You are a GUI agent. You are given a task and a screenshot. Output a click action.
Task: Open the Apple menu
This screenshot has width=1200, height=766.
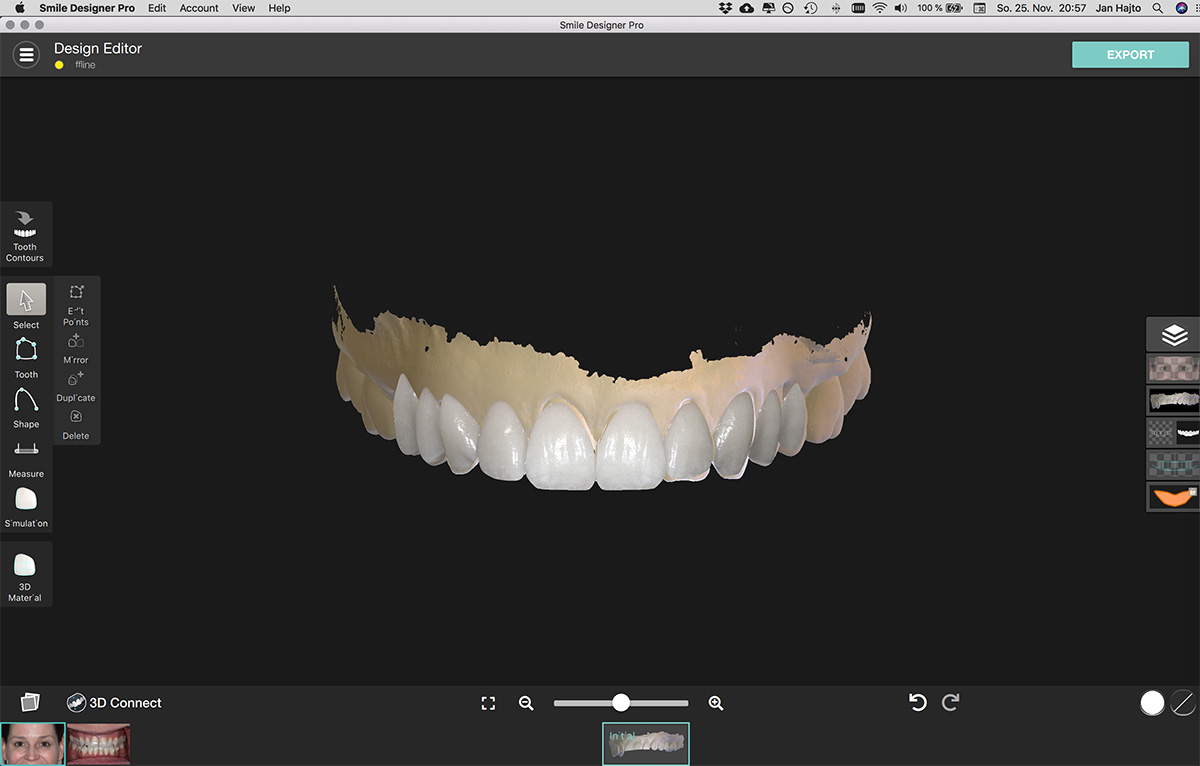pyautogui.click(x=19, y=8)
